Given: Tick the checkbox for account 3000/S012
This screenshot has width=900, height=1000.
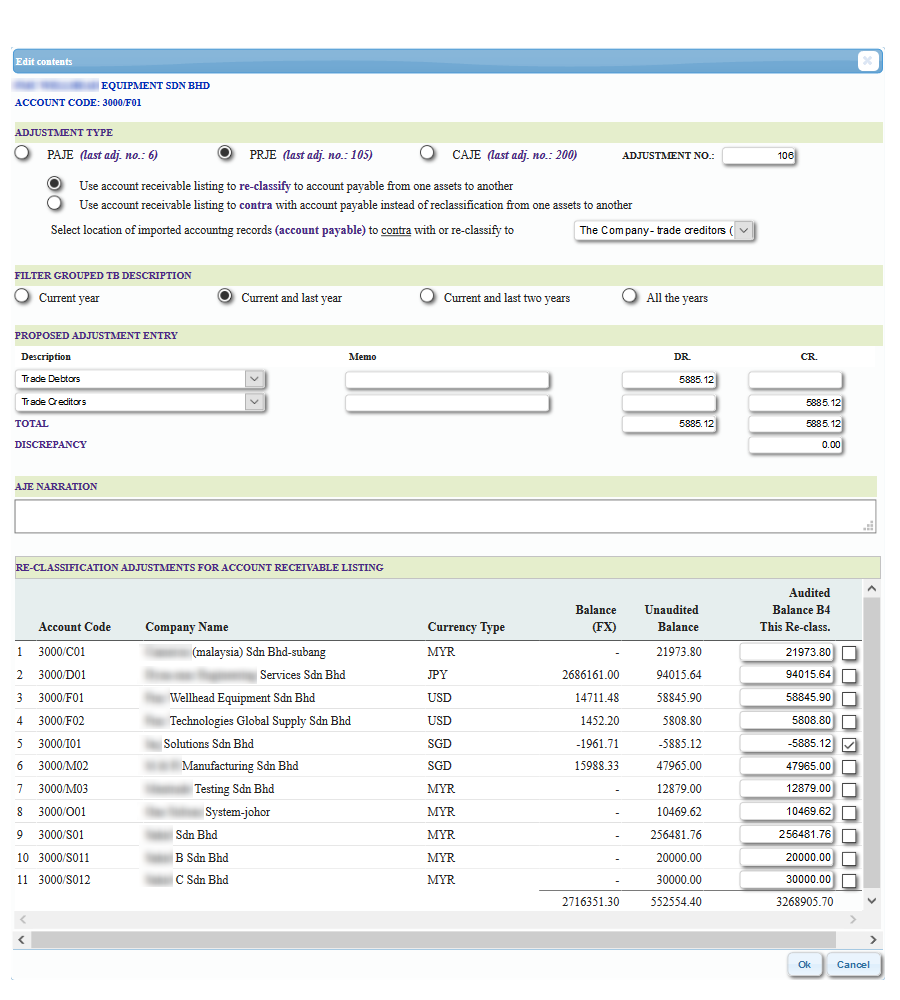Looking at the screenshot, I should coord(849,881).
